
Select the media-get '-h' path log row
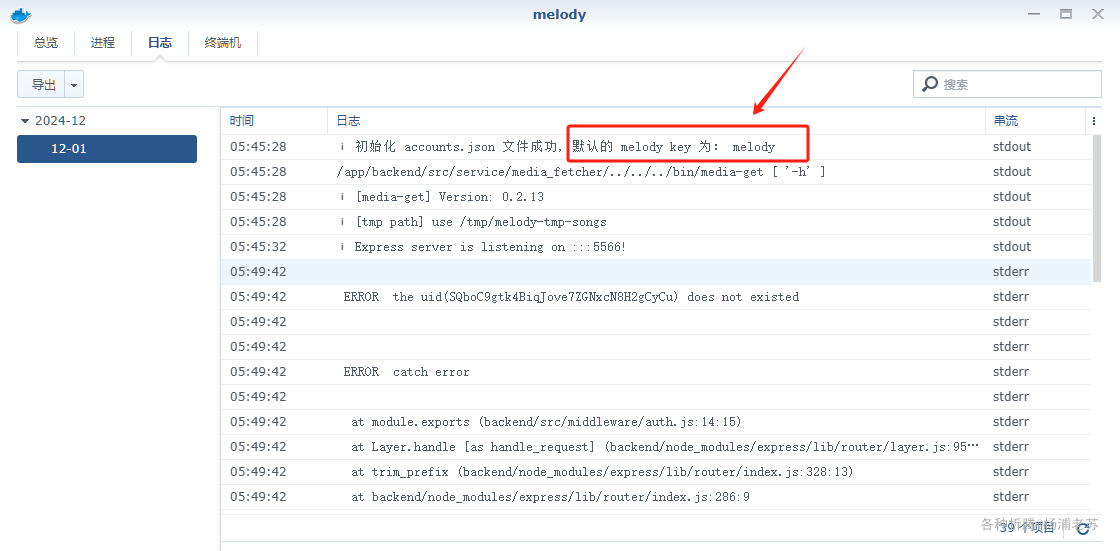(656, 172)
